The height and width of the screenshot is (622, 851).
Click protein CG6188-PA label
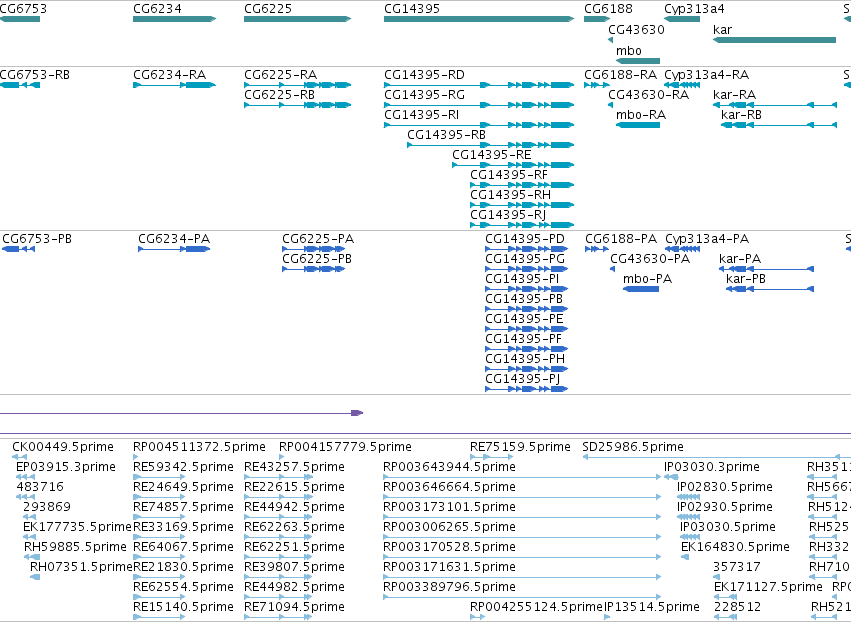(x=621, y=239)
